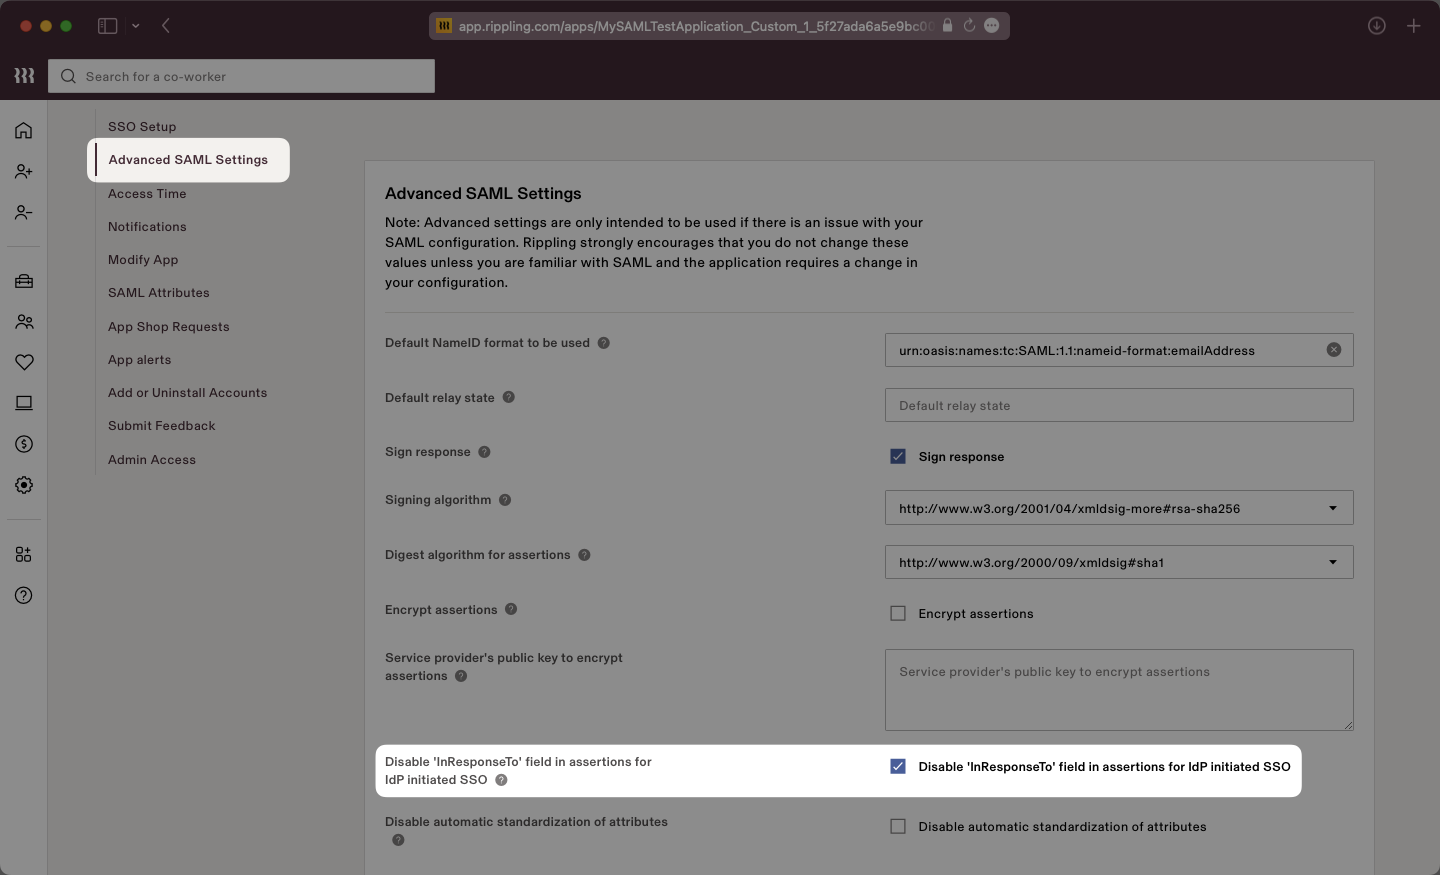Open the Safari sidebar tab chevron
Image resolution: width=1440 pixels, height=875 pixels.
point(136,26)
